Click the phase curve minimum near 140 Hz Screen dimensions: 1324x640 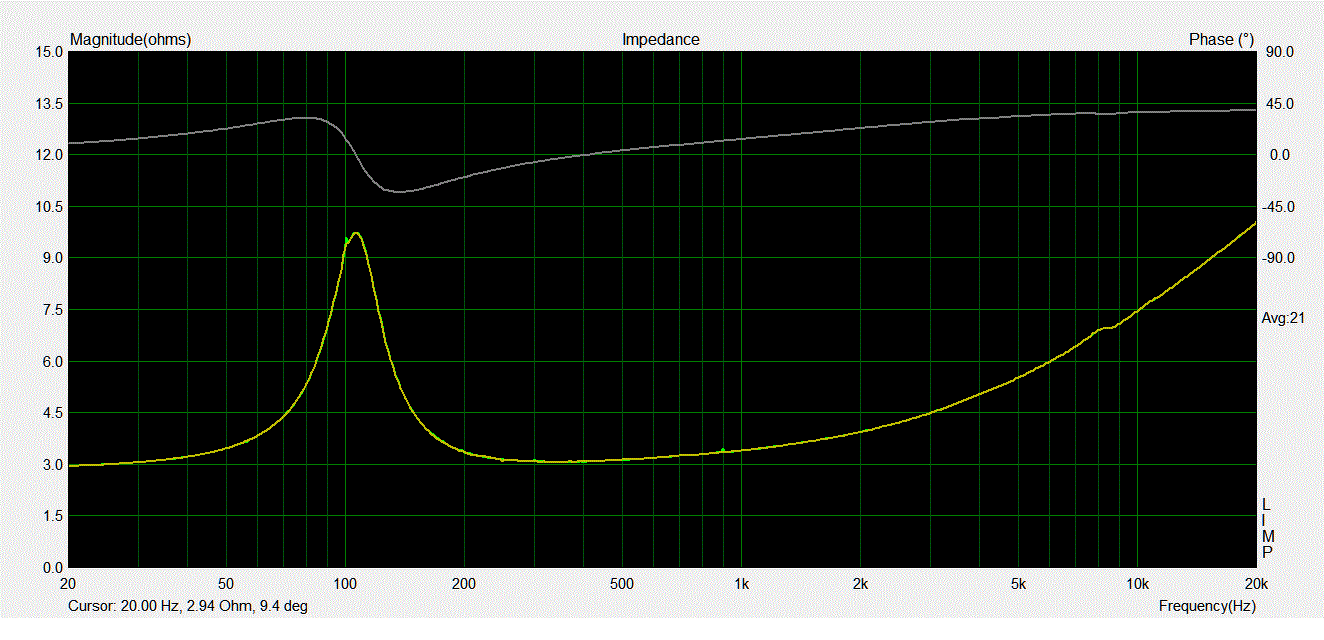pyautogui.click(x=400, y=191)
